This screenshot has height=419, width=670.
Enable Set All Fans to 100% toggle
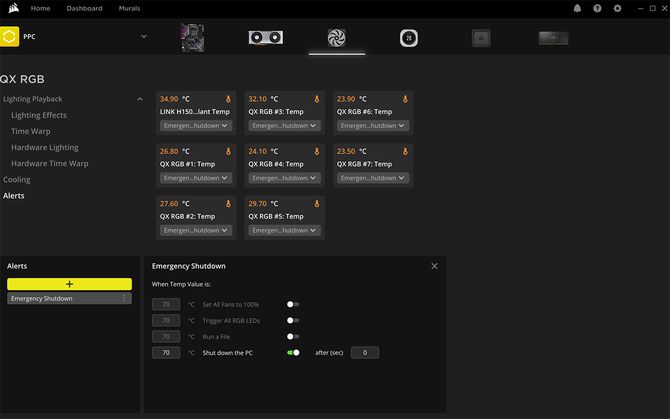pos(293,304)
